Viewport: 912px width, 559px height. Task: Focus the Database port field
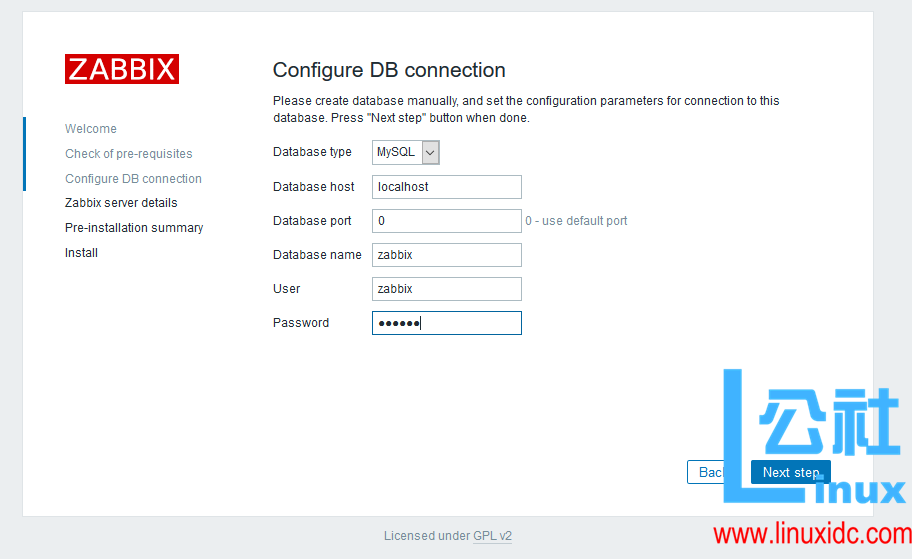point(447,221)
